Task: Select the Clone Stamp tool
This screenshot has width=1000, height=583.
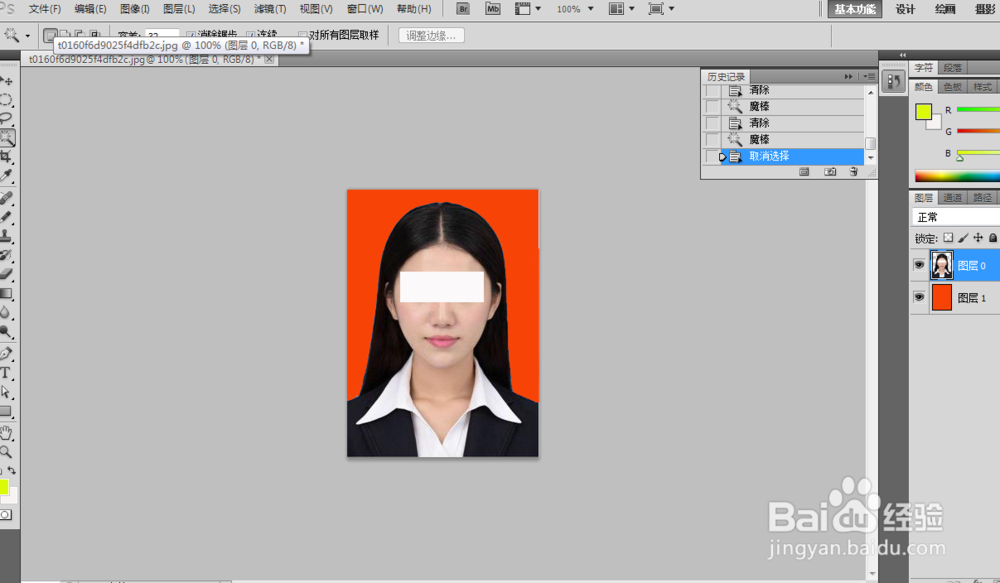Action: tap(6, 235)
